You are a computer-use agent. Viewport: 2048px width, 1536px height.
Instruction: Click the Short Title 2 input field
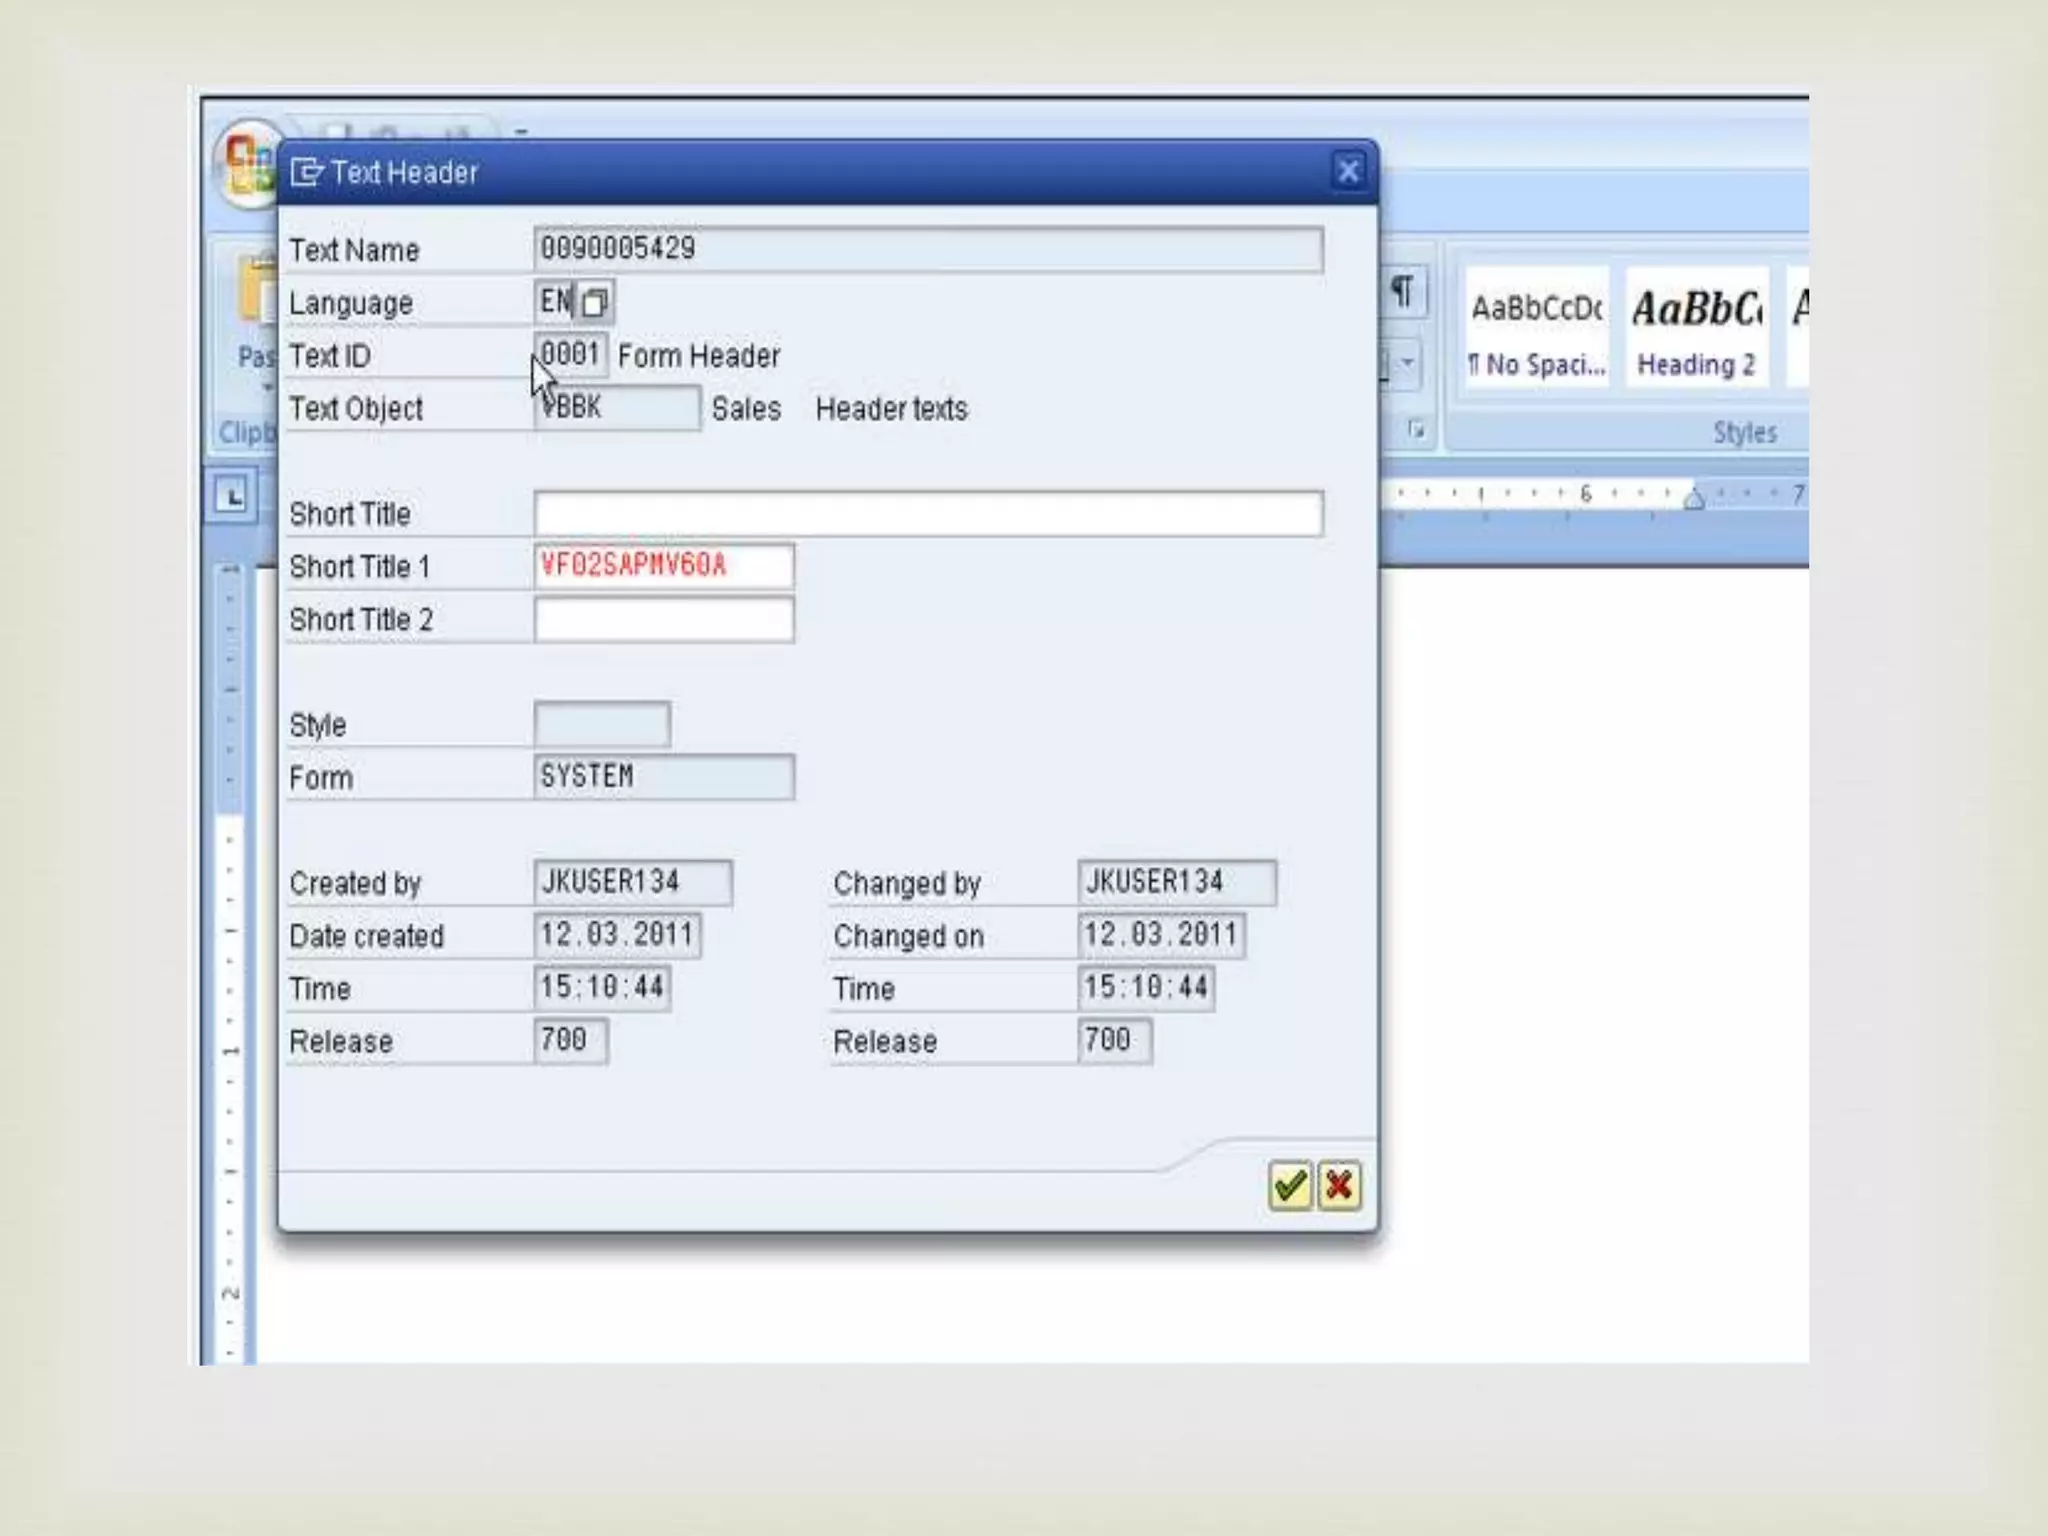pyautogui.click(x=663, y=620)
